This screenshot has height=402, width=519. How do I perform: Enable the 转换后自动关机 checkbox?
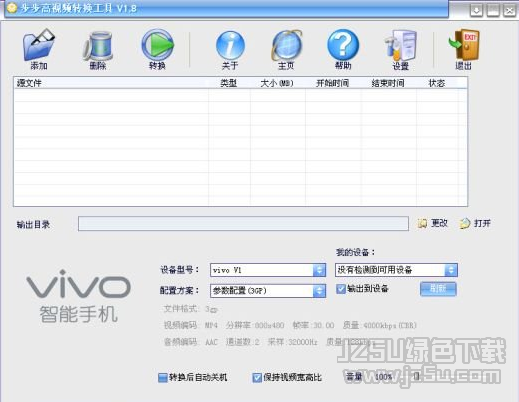click(162, 378)
